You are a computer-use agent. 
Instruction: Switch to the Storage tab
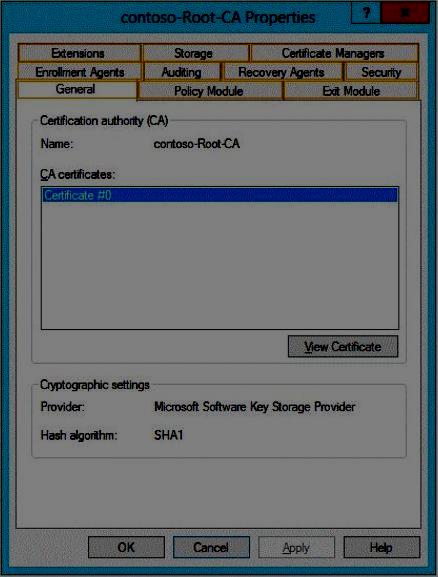click(x=195, y=53)
